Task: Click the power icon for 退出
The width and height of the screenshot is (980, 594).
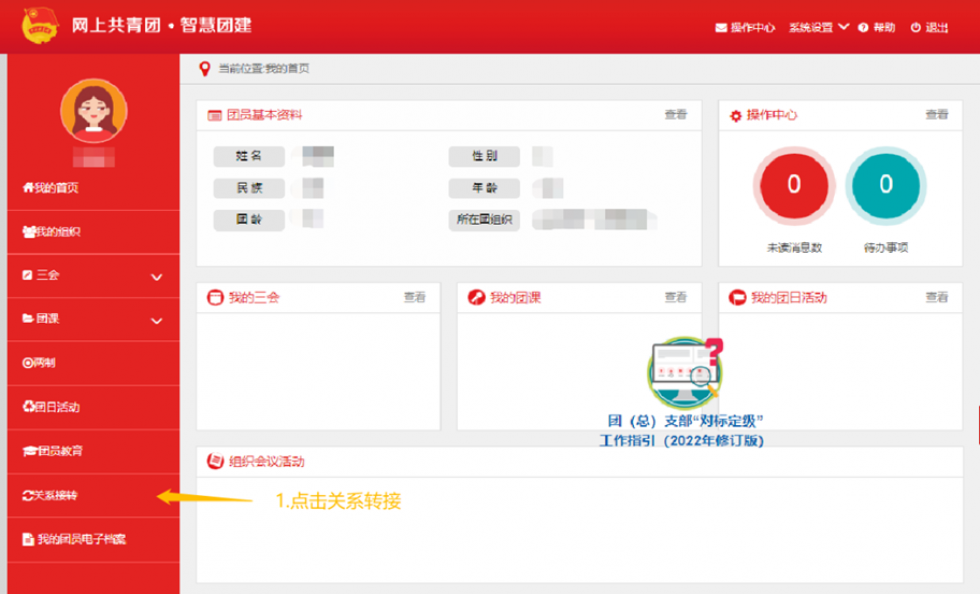Action: pyautogui.click(x=915, y=28)
